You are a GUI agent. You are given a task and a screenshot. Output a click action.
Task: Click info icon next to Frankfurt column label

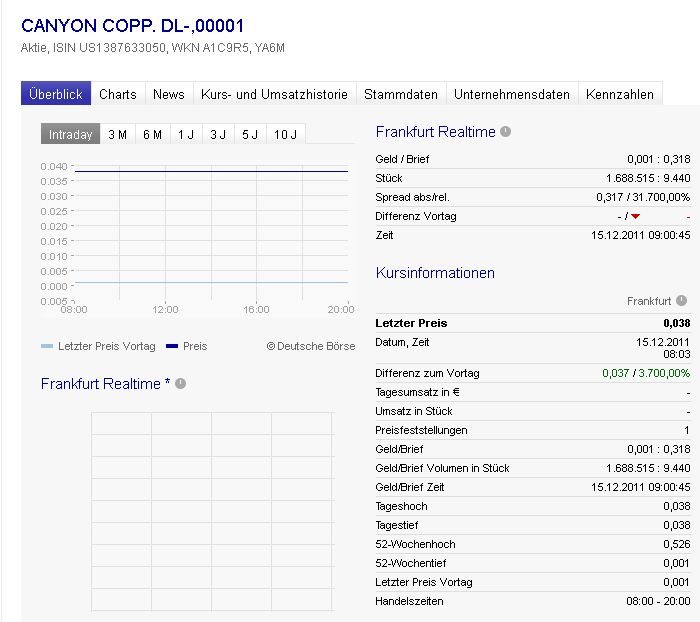pyautogui.click(x=682, y=300)
